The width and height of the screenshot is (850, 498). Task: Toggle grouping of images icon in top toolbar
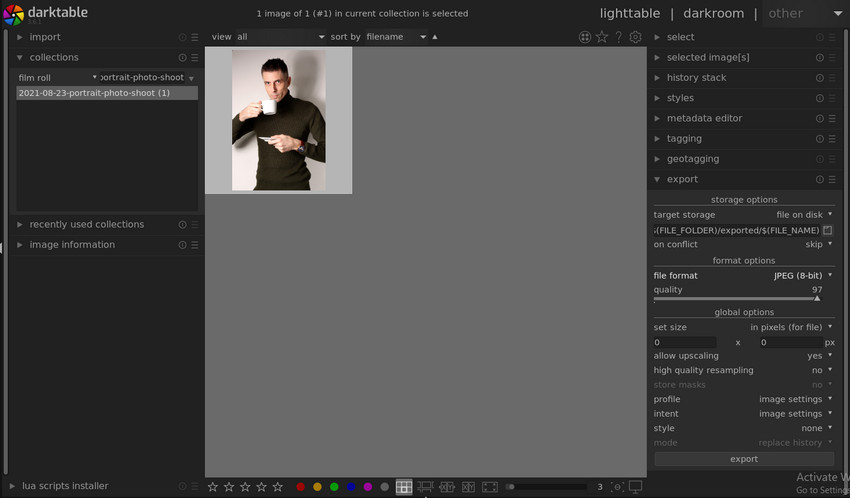point(584,37)
